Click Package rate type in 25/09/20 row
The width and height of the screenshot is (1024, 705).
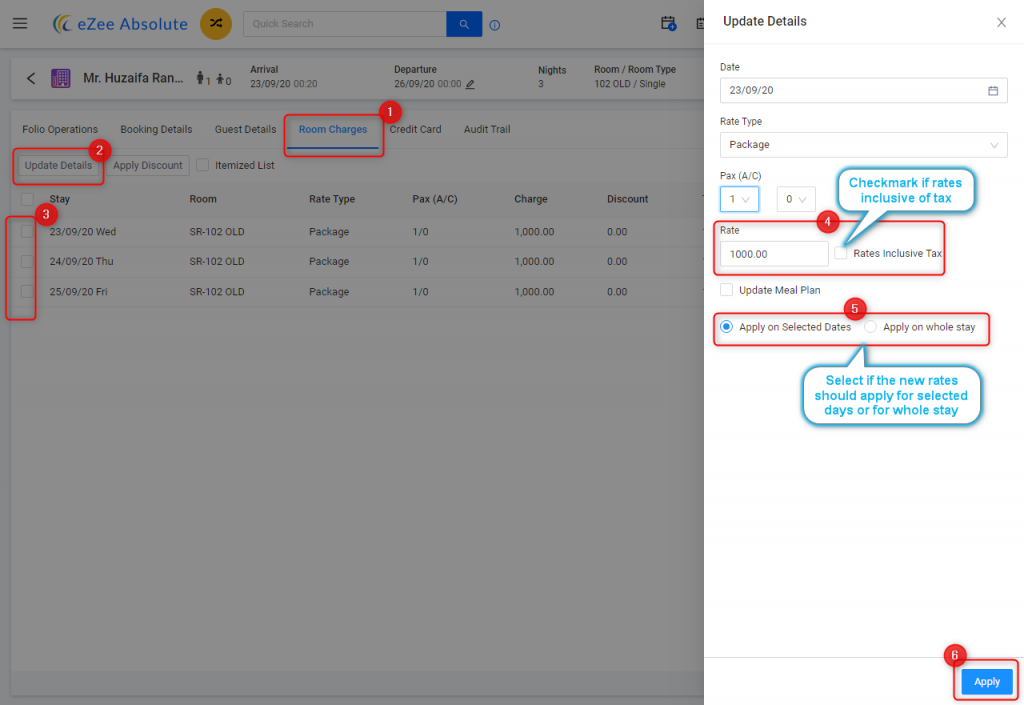tap(329, 292)
